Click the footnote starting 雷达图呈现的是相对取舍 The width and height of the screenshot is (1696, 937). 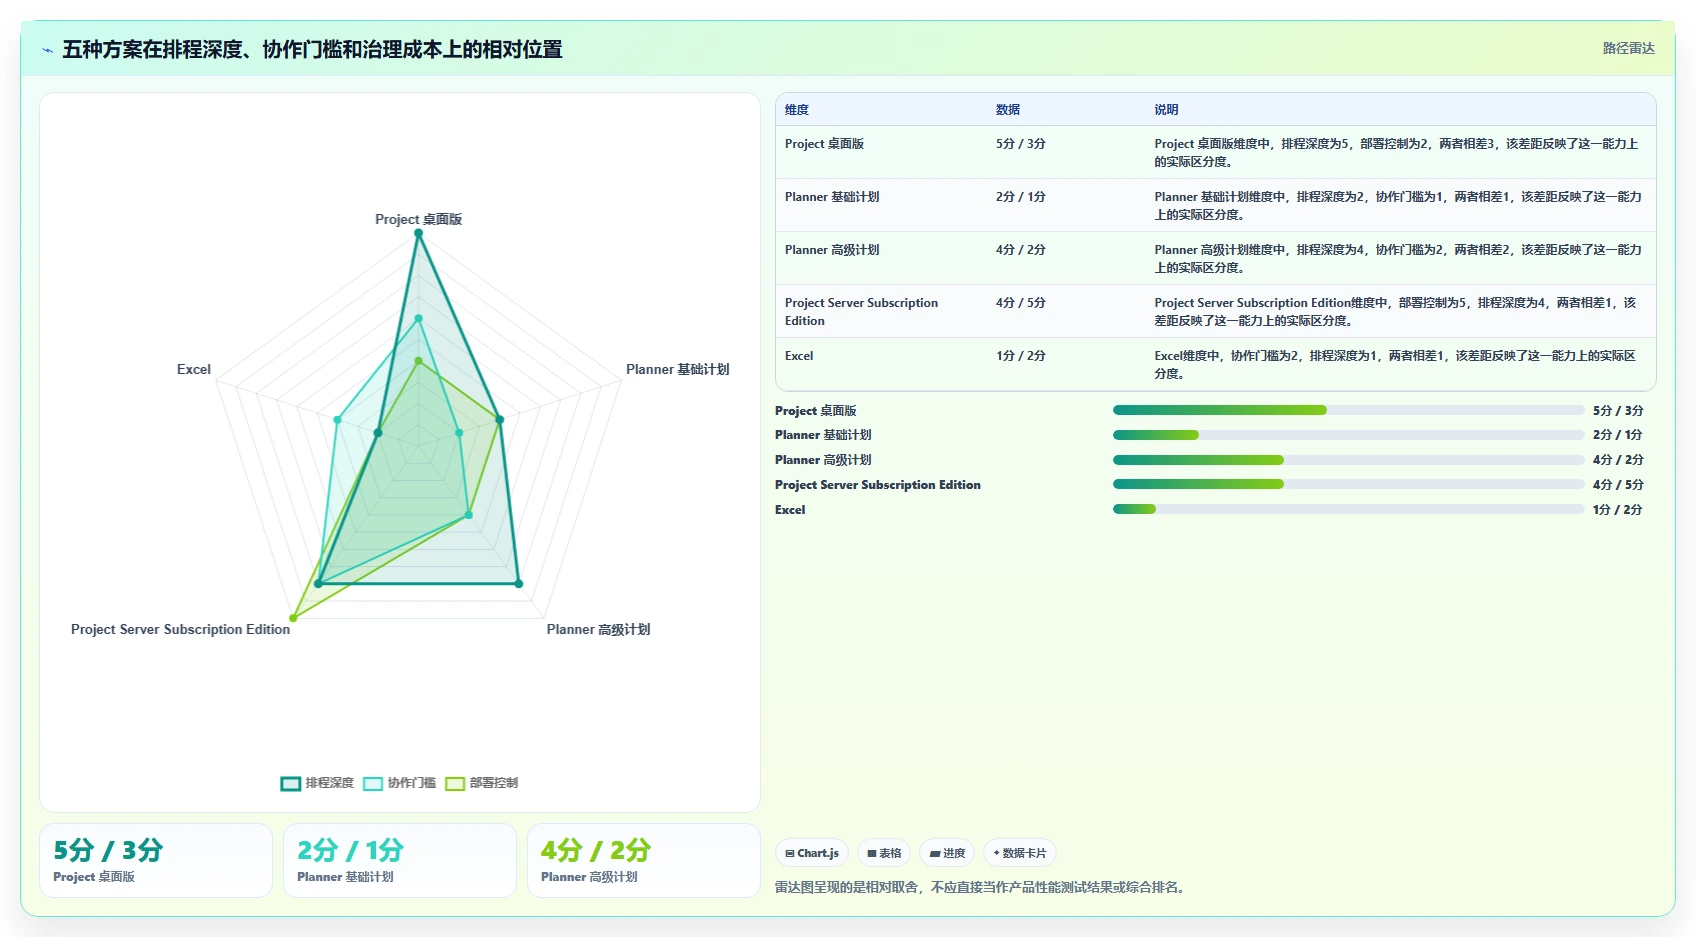981,887
